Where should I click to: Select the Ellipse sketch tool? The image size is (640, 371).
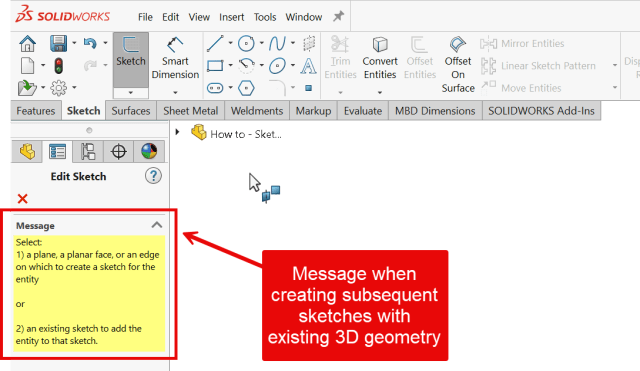pyautogui.click(x=277, y=65)
